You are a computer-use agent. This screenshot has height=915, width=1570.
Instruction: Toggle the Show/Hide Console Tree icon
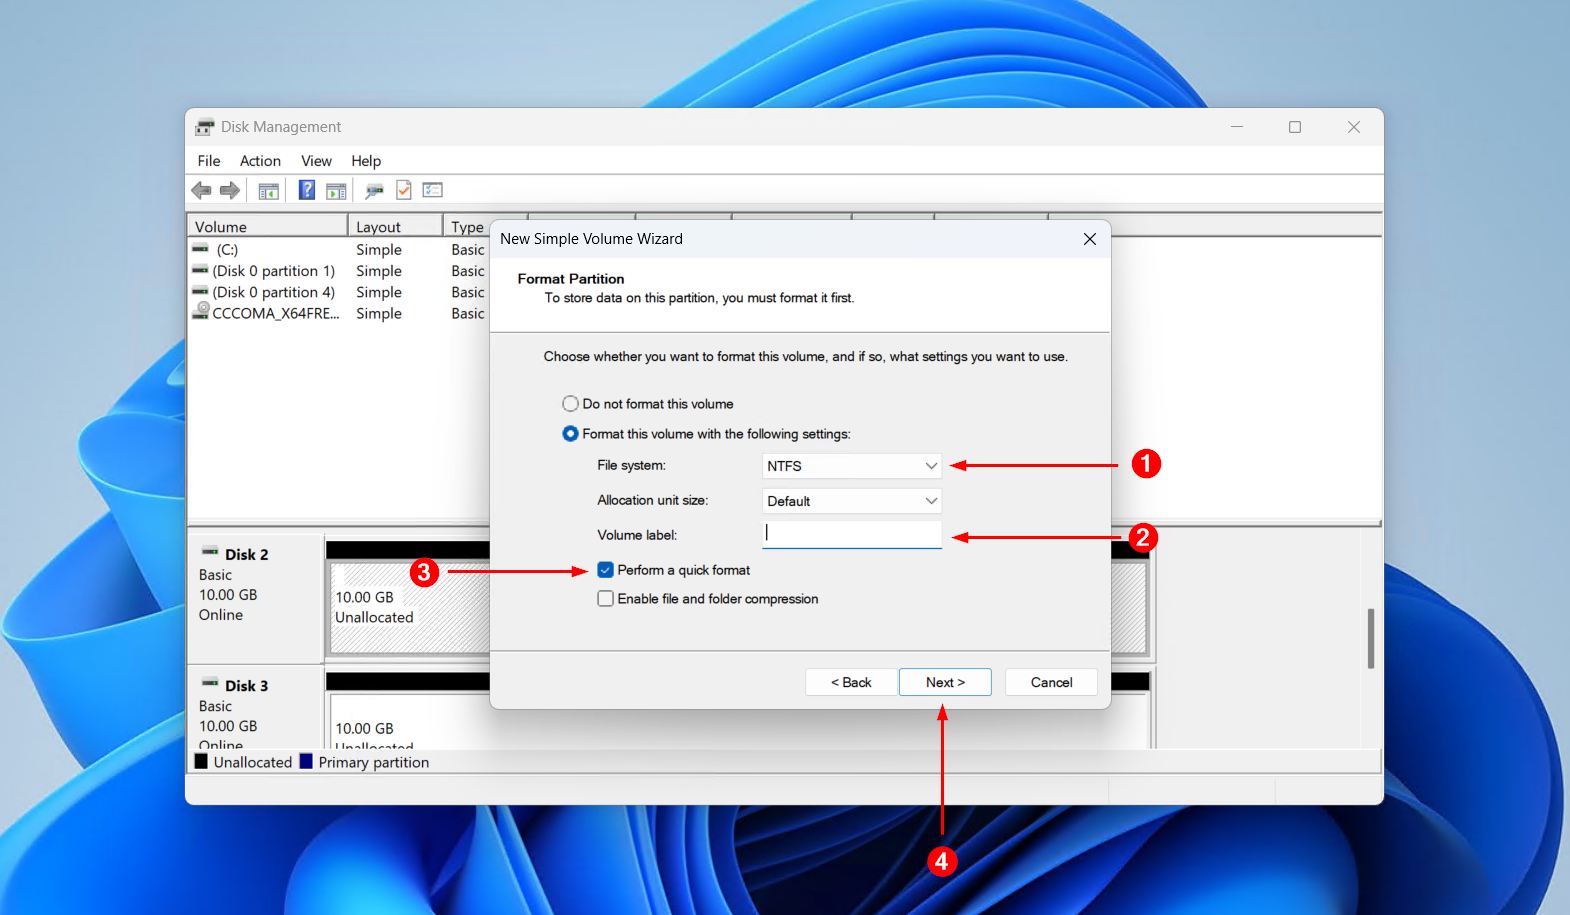tap(268, 190)
